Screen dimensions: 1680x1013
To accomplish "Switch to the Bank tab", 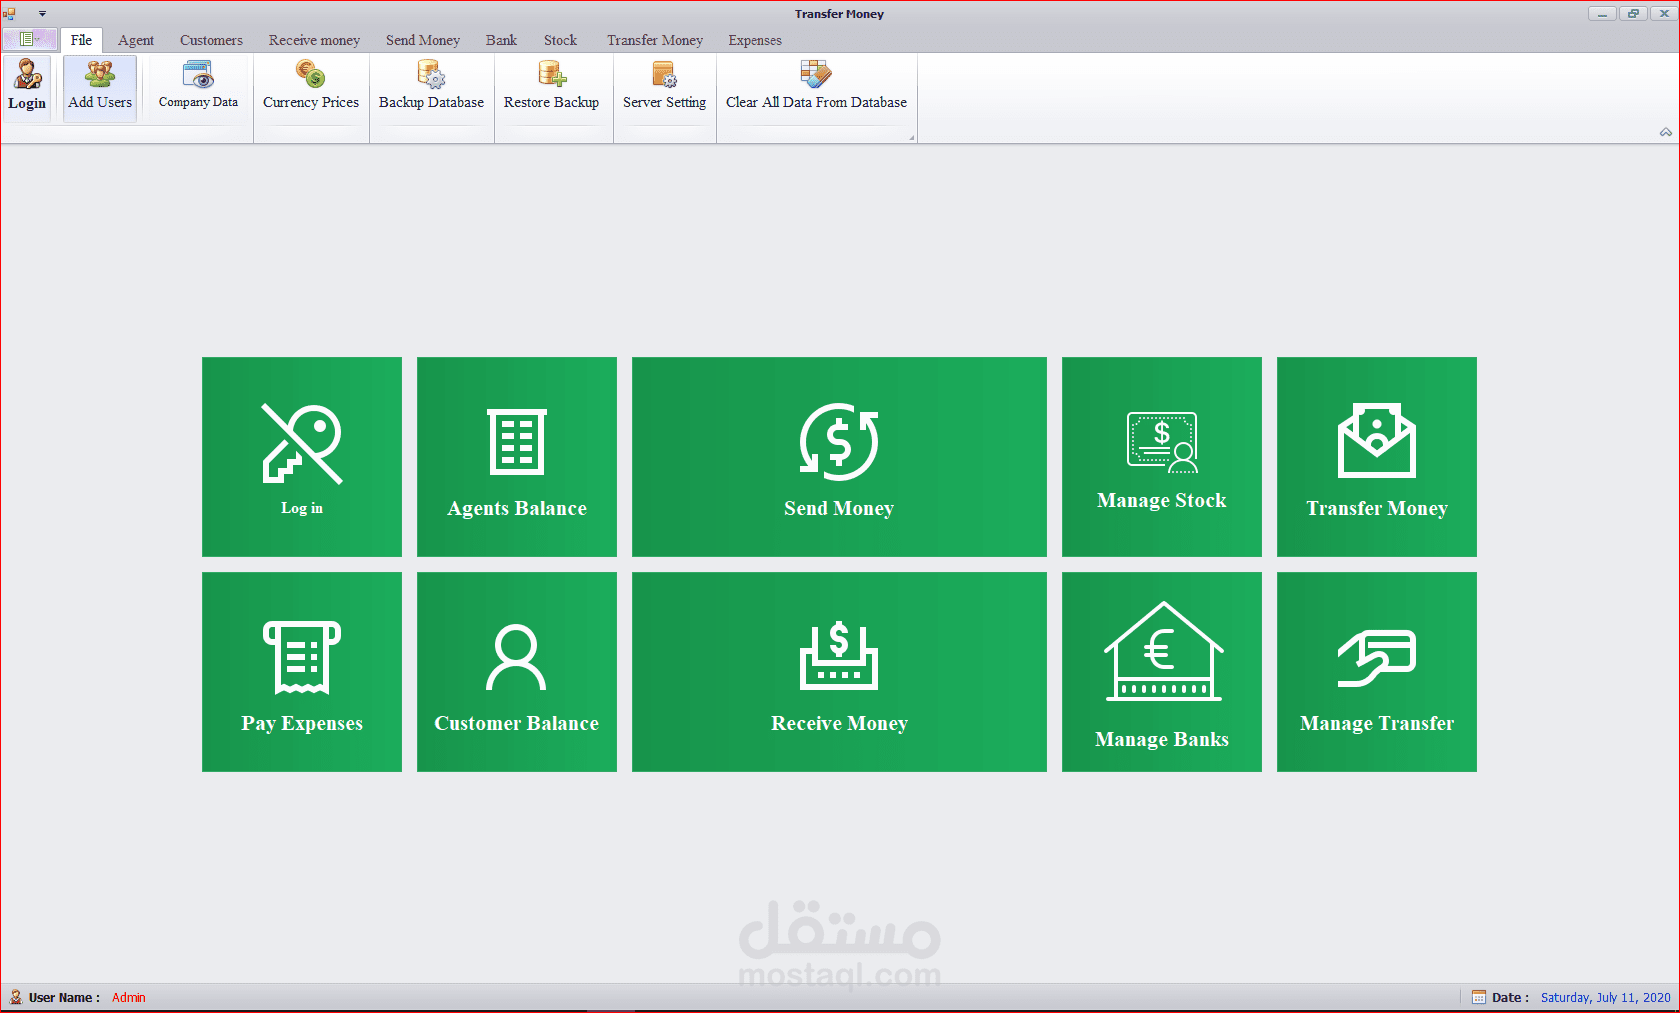I will pos(501,40).
